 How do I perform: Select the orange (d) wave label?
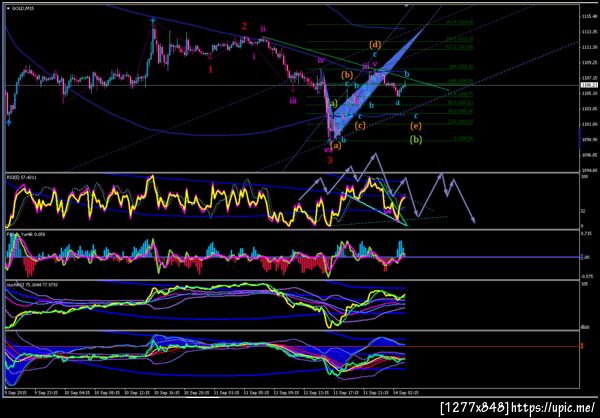point(375,45)
